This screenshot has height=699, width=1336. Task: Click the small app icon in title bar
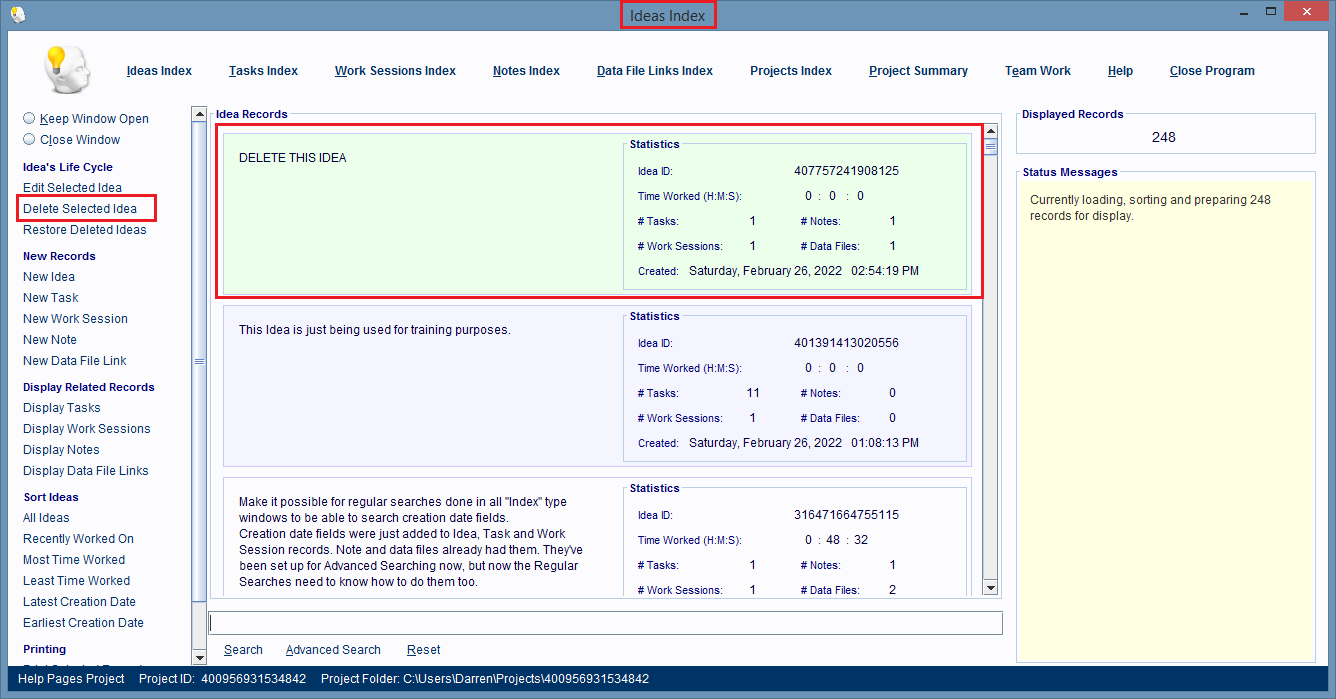[17, 14]
